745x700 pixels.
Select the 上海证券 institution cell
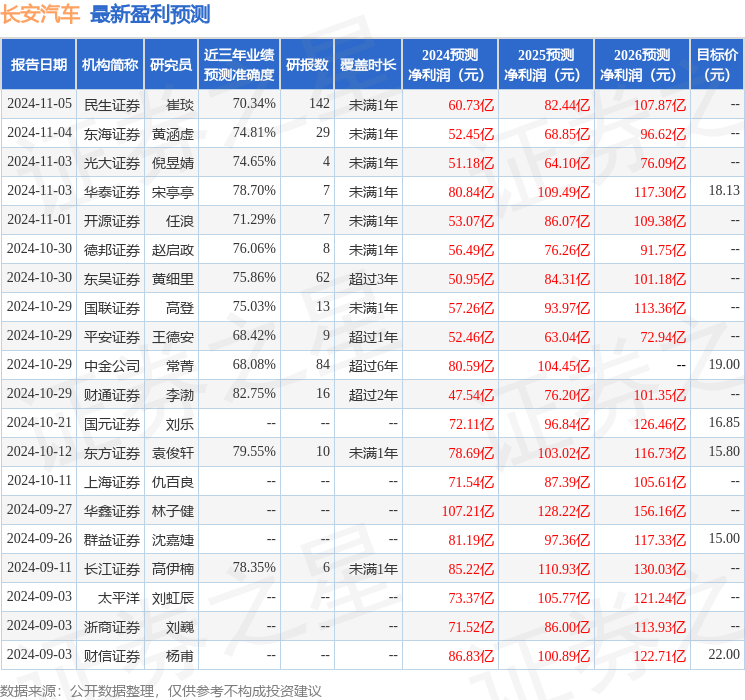tap(112, 482)
